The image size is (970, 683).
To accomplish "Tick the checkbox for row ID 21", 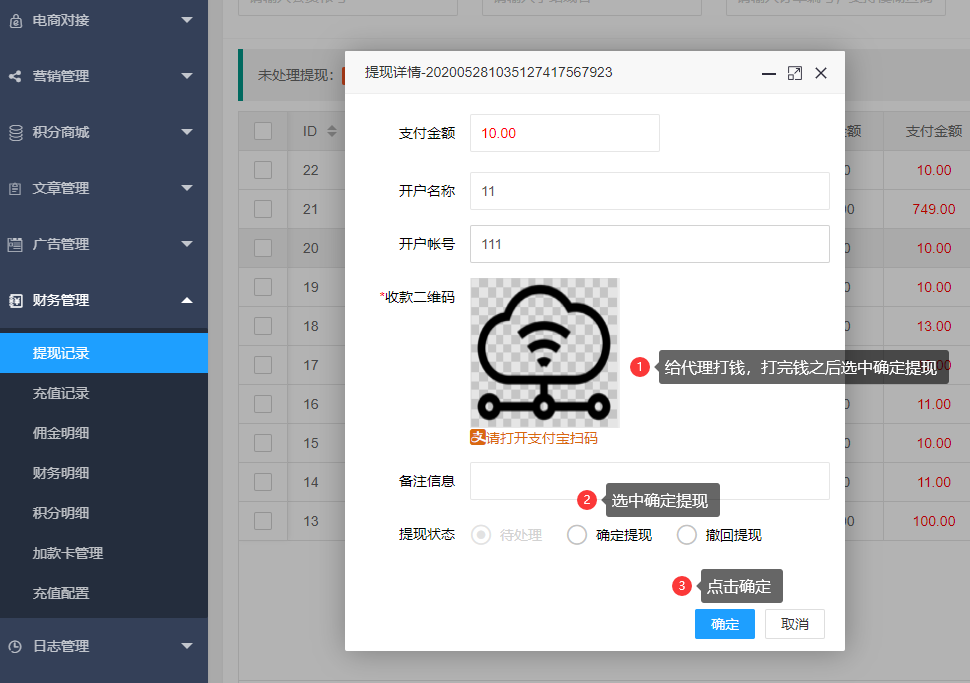I will click(263, 209).
